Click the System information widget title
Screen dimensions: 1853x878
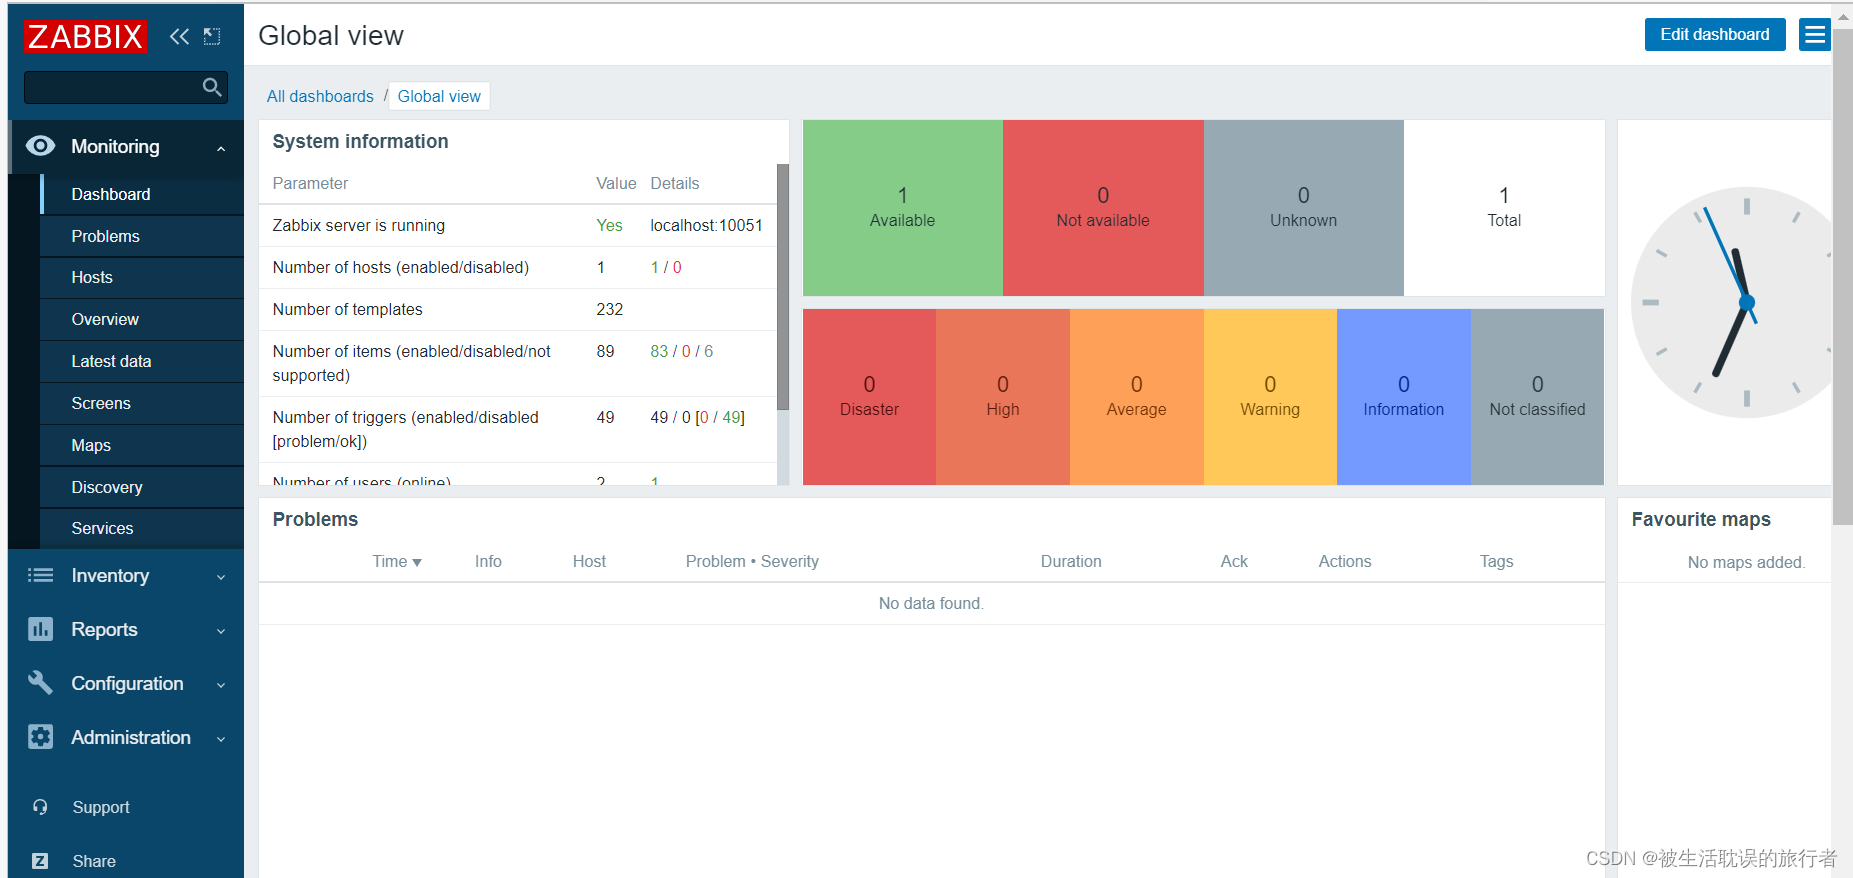click(360, 142)
